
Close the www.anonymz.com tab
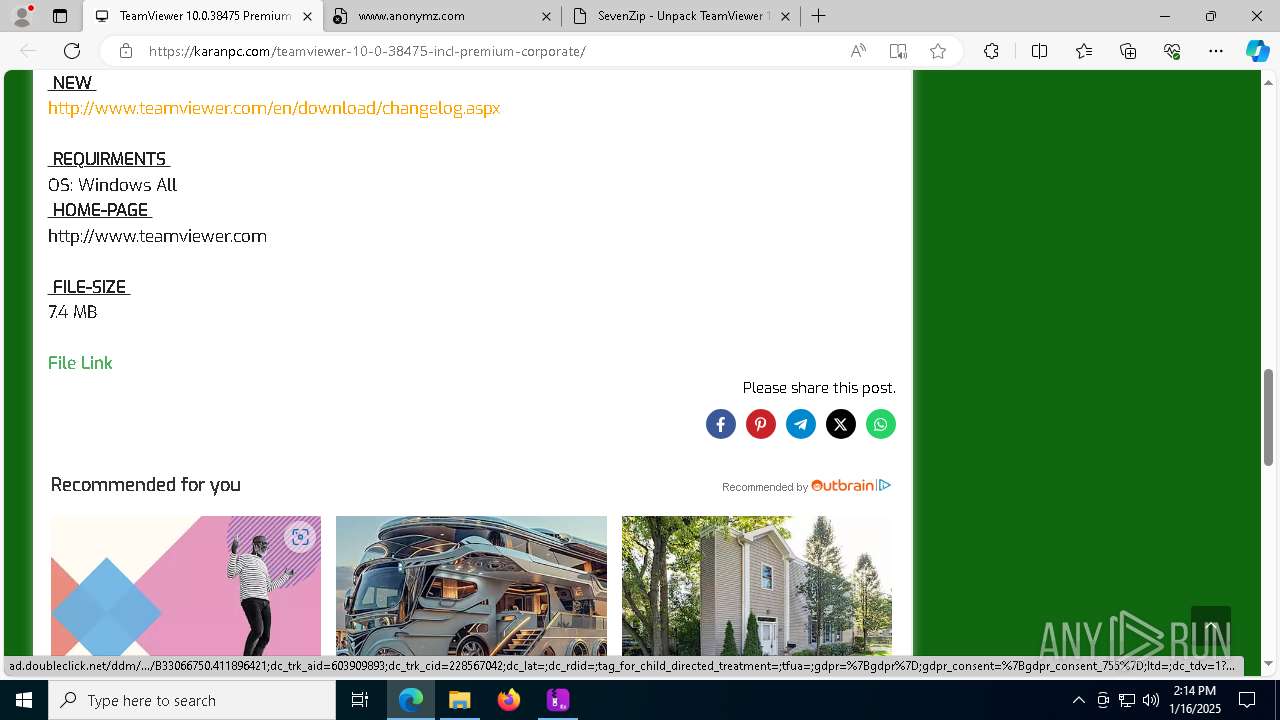click(x=546, y=16)
